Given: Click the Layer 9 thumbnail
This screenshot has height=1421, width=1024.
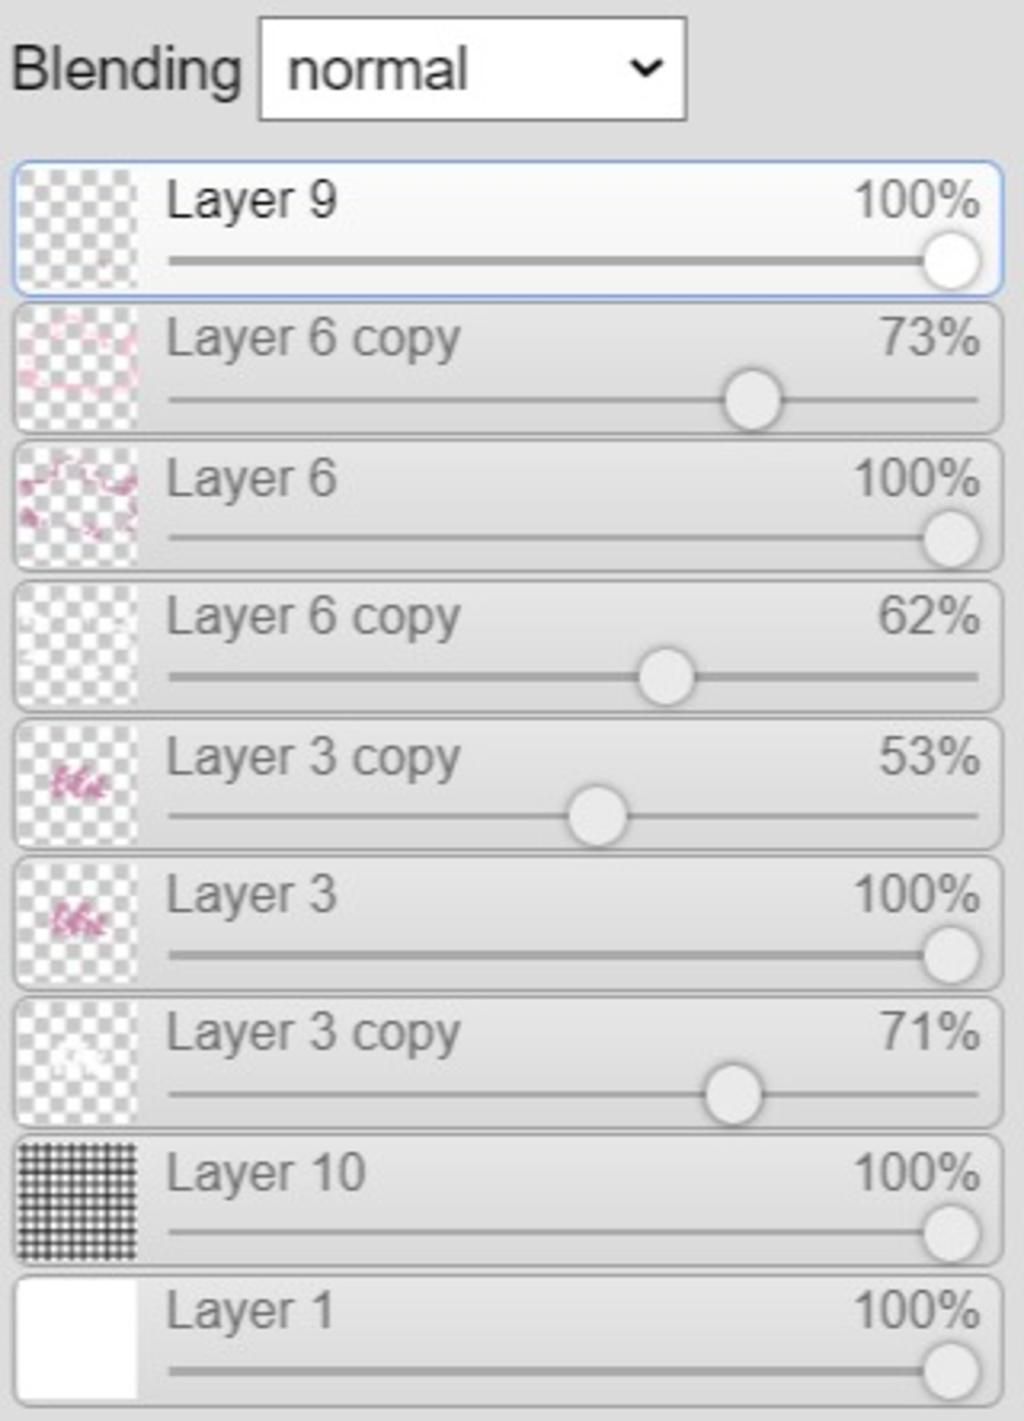Looking at the screenshot, I should click(x=78, y=229).
